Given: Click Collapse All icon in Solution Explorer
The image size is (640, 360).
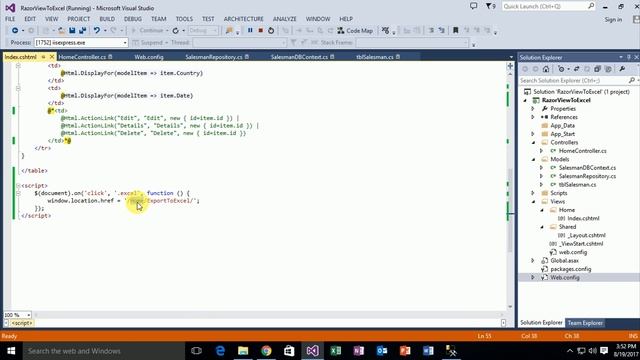Looking at the screenshot, I should click(x=597, y=69).
